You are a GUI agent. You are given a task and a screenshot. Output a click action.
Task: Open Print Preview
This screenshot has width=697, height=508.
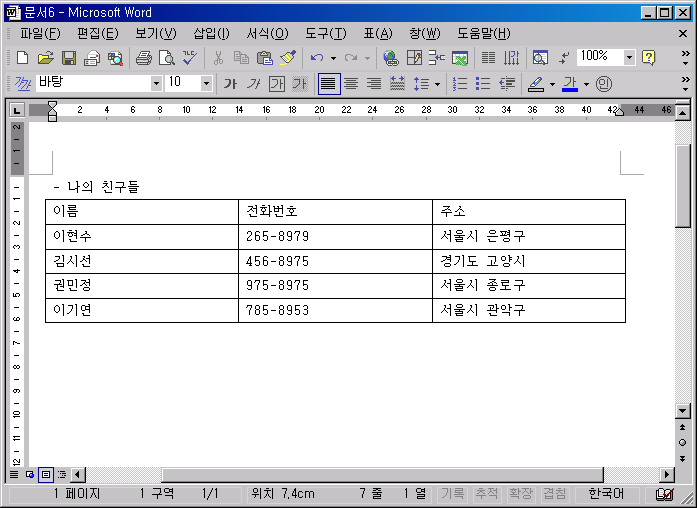167,58
